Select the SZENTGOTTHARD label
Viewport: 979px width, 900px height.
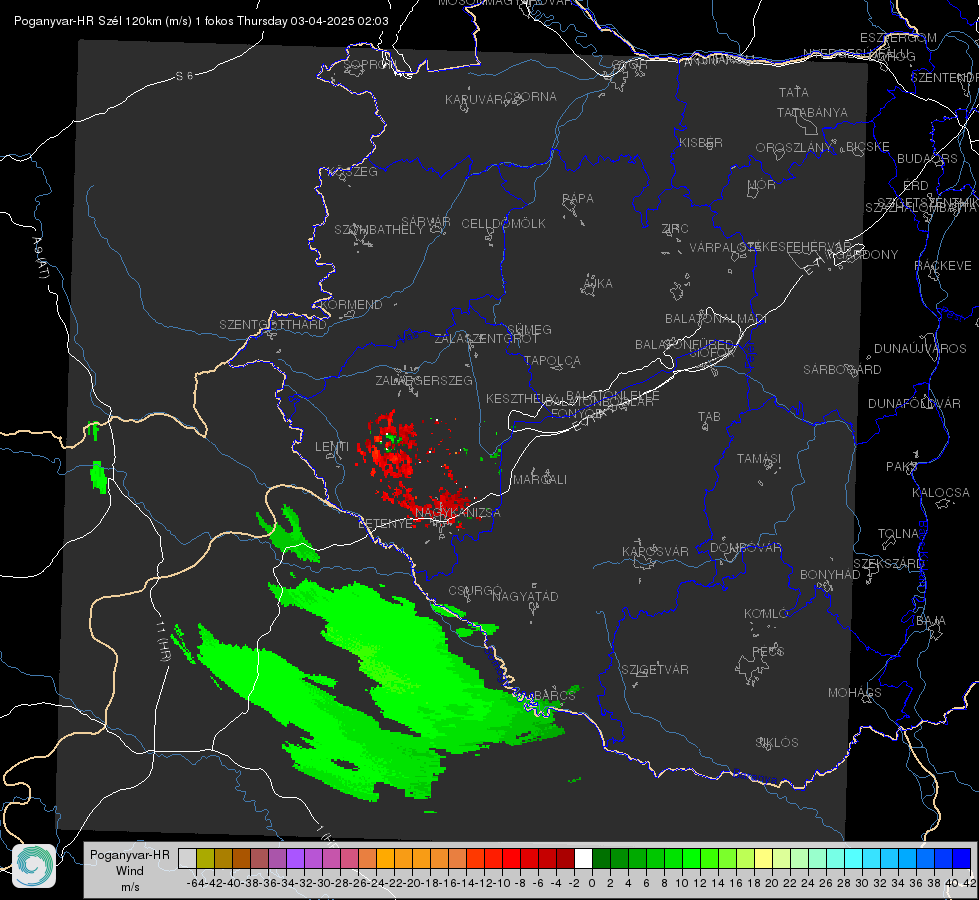click(x=273, y=325)
